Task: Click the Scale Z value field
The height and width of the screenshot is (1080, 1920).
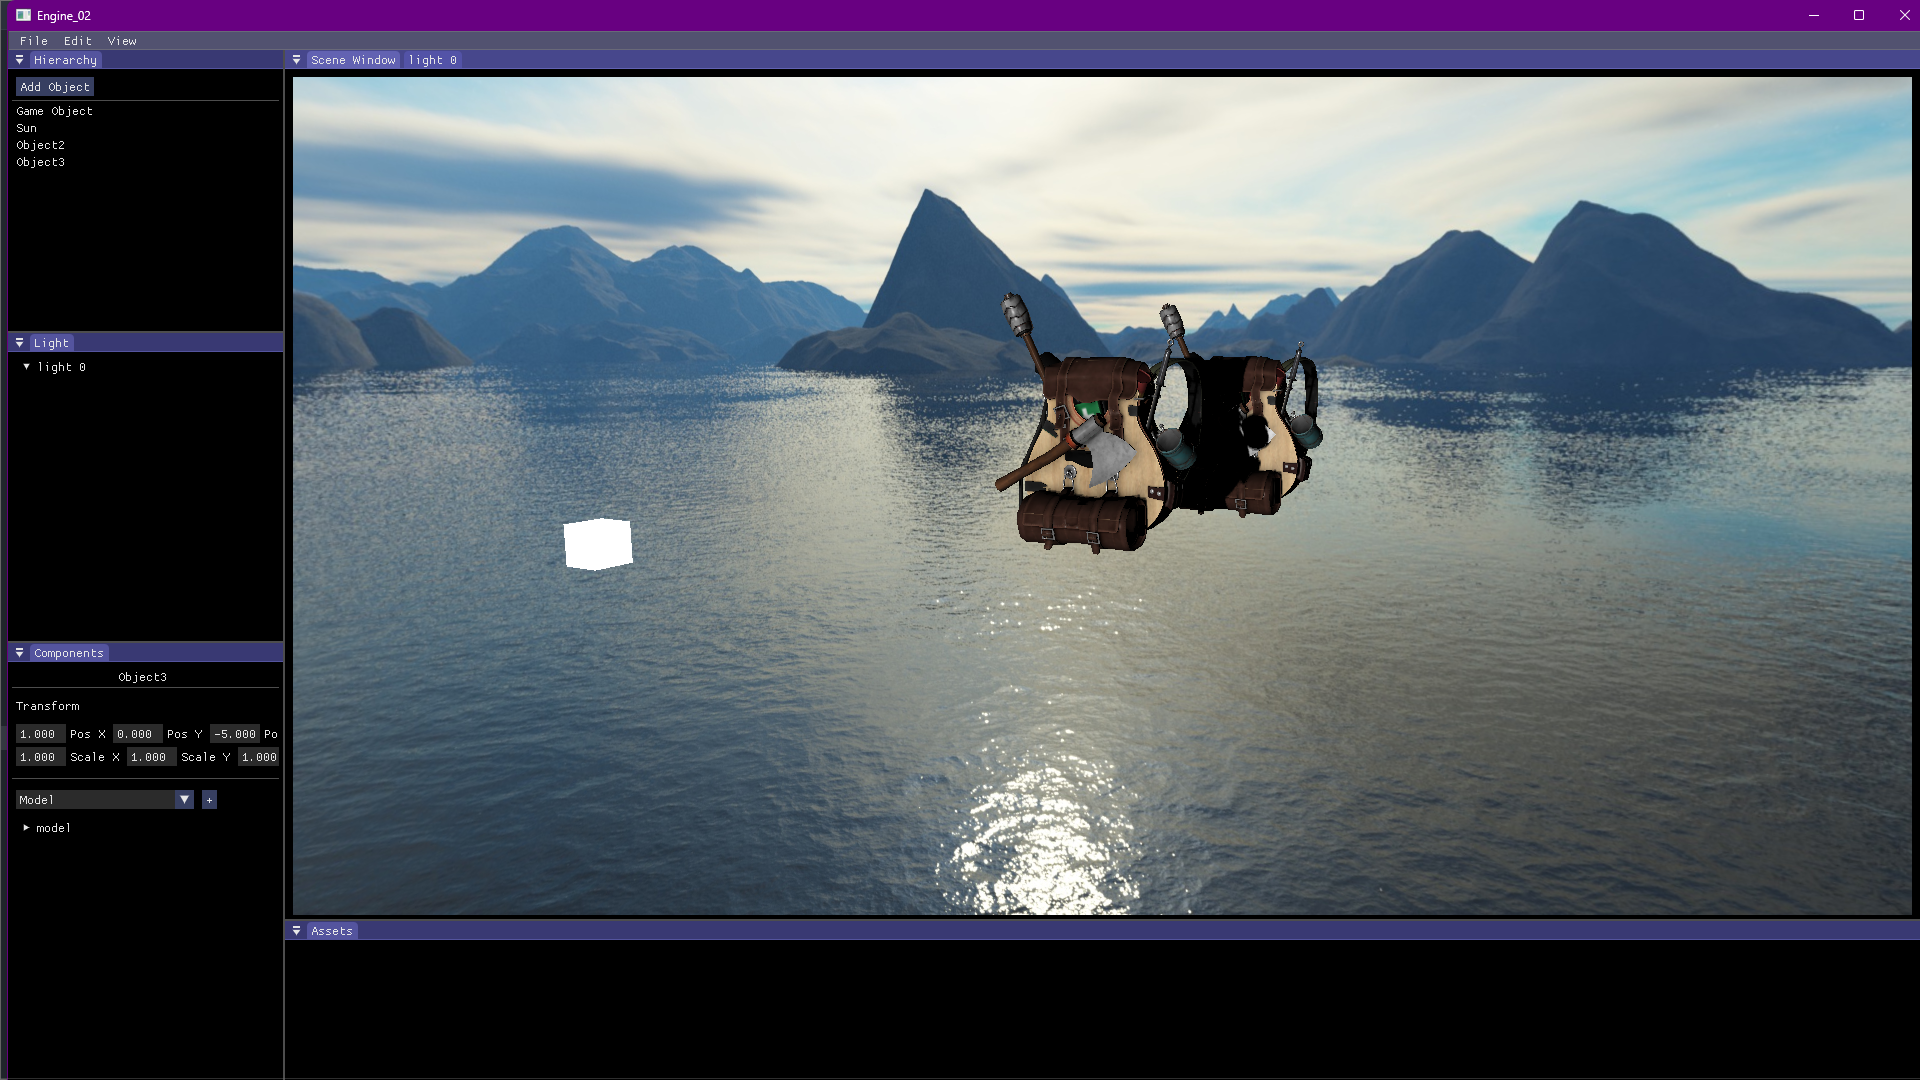Action: (x=259, y=757)
